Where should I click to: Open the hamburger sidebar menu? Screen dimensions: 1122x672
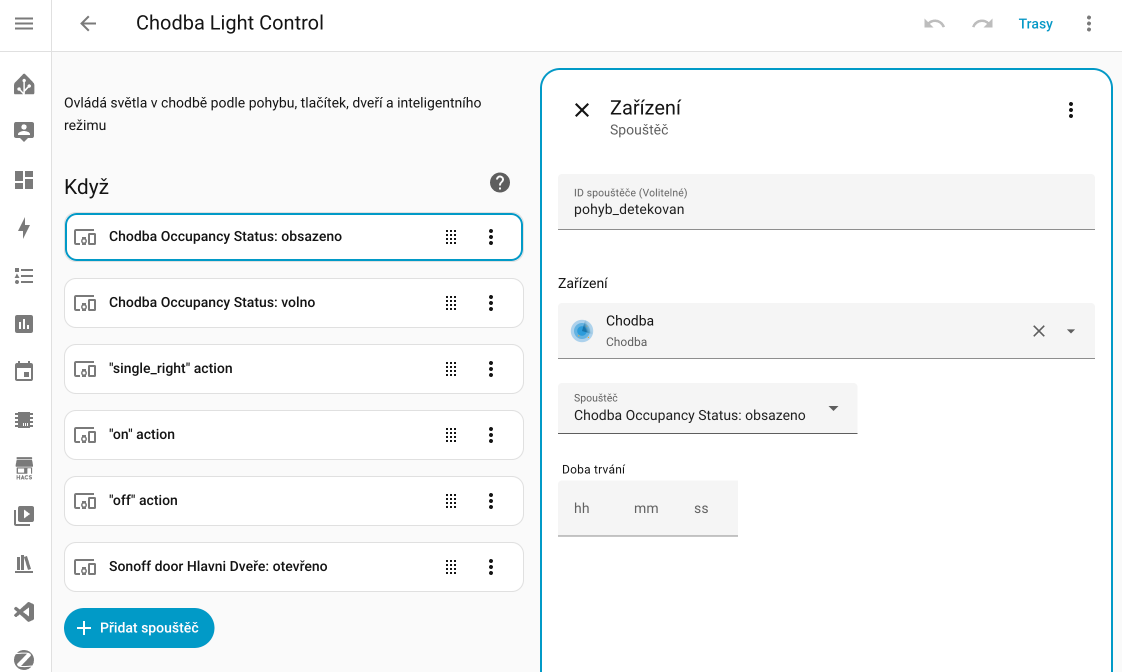pos(24,24)
